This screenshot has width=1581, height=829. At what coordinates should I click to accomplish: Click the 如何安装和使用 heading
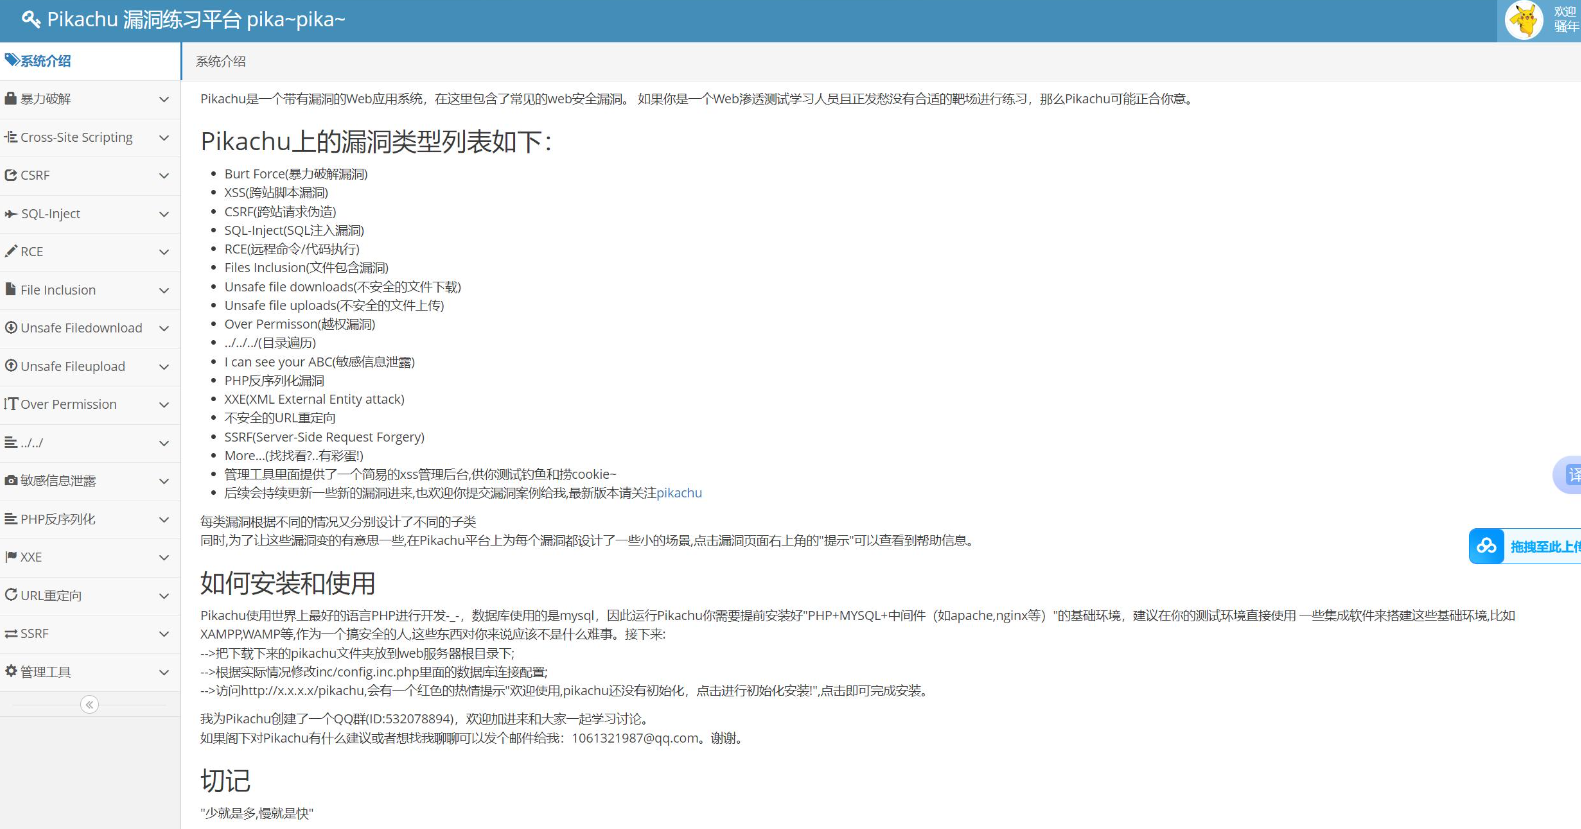click(x=288, y=583)
